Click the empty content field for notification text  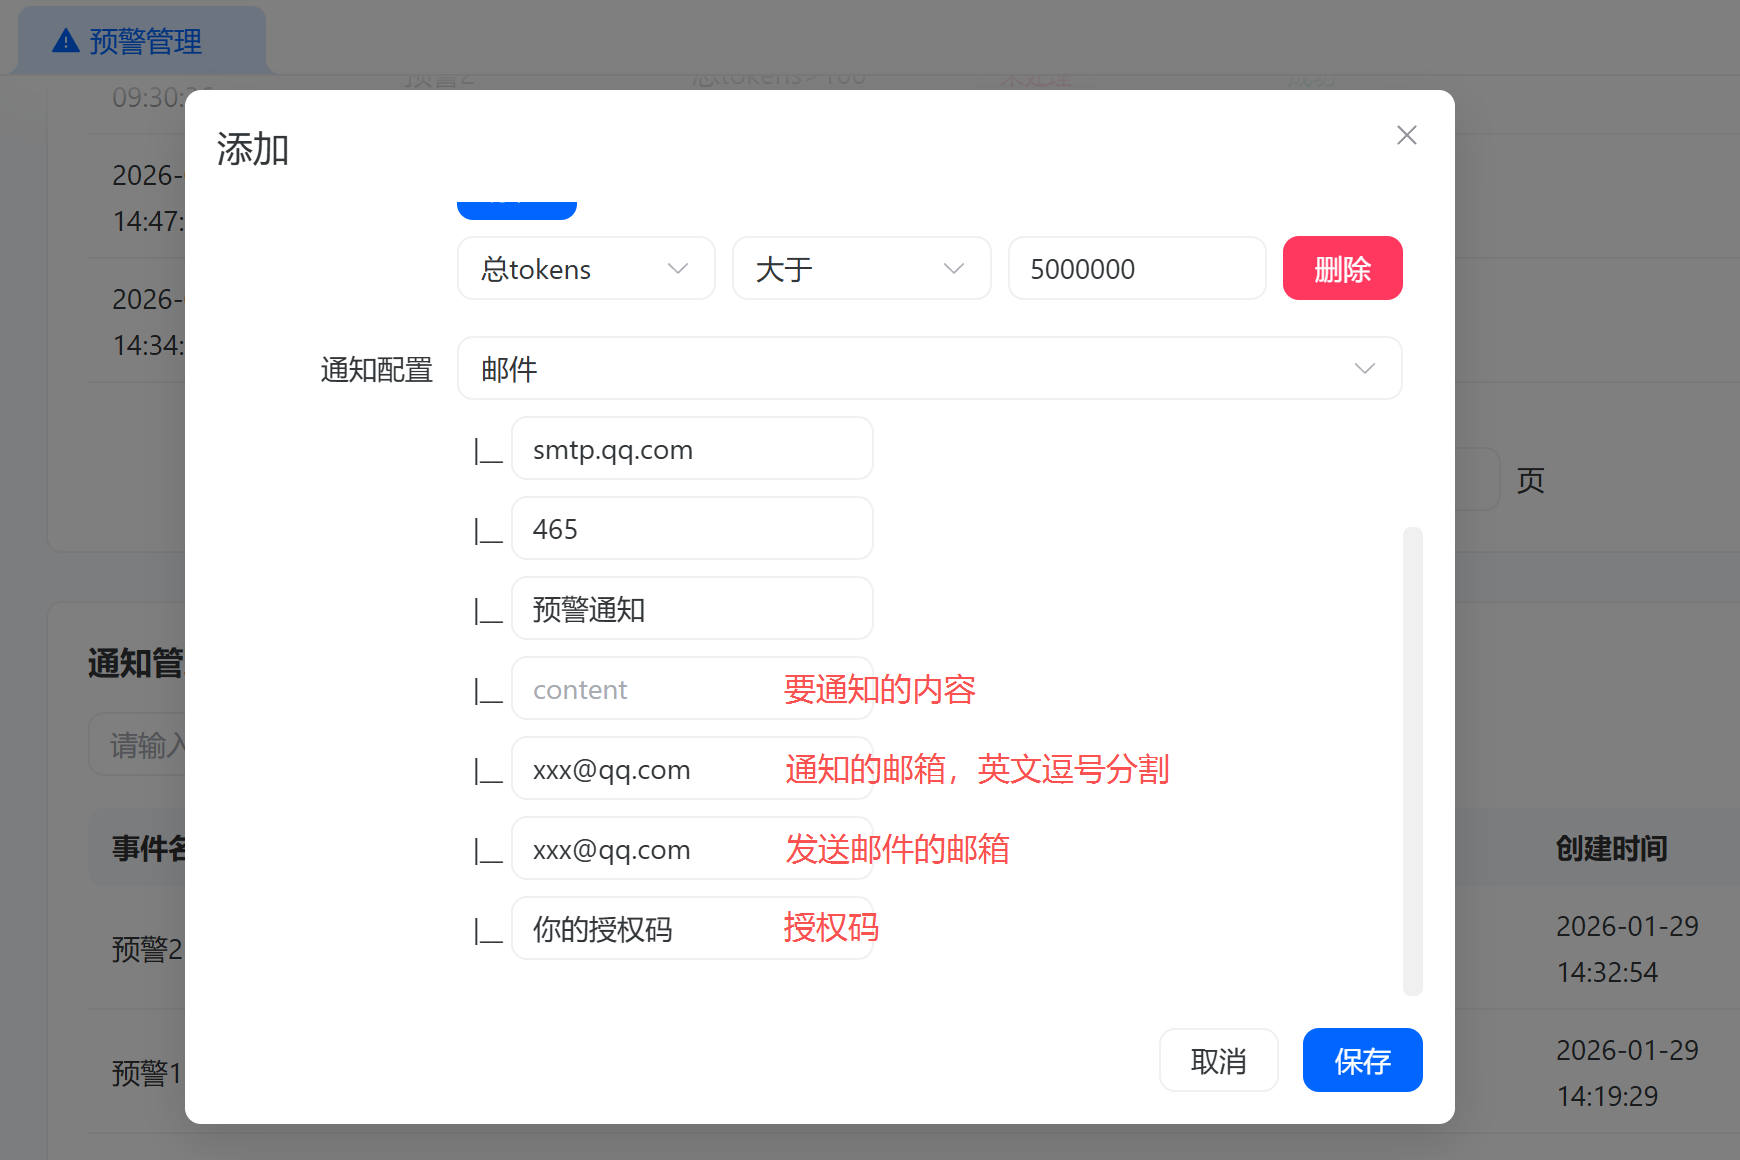pos(692,688)
